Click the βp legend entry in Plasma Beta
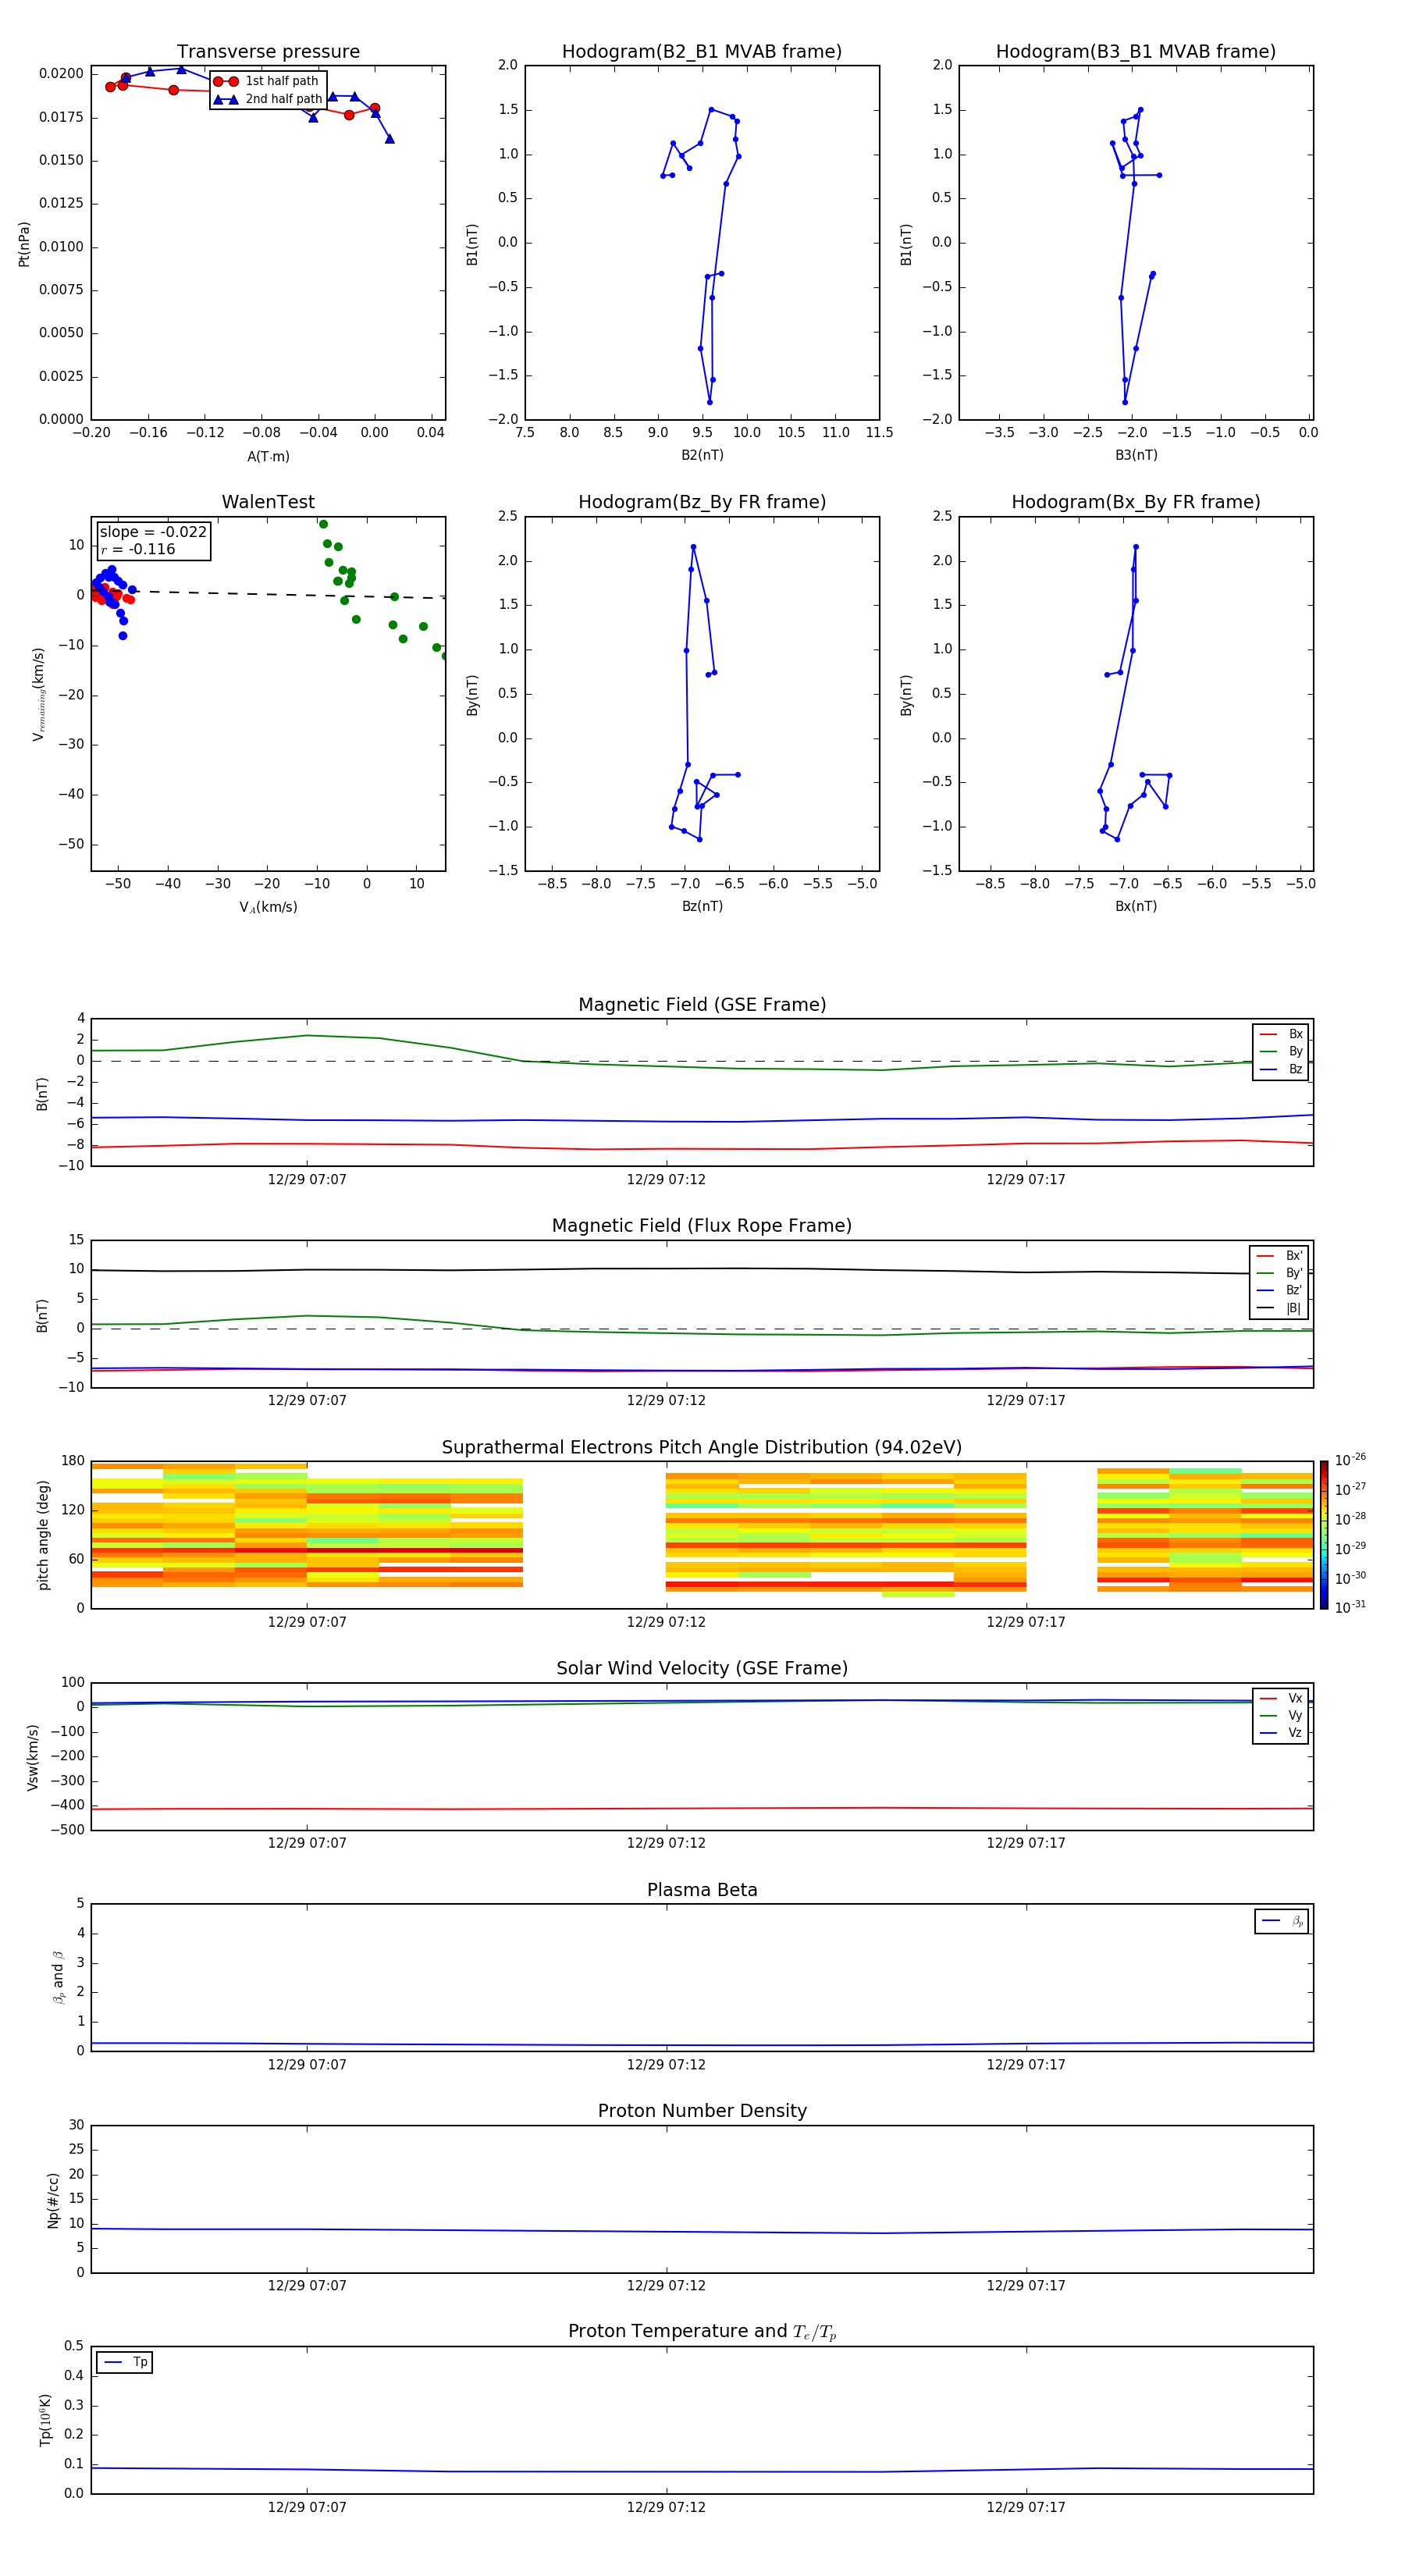 tap(1282, 1921)
